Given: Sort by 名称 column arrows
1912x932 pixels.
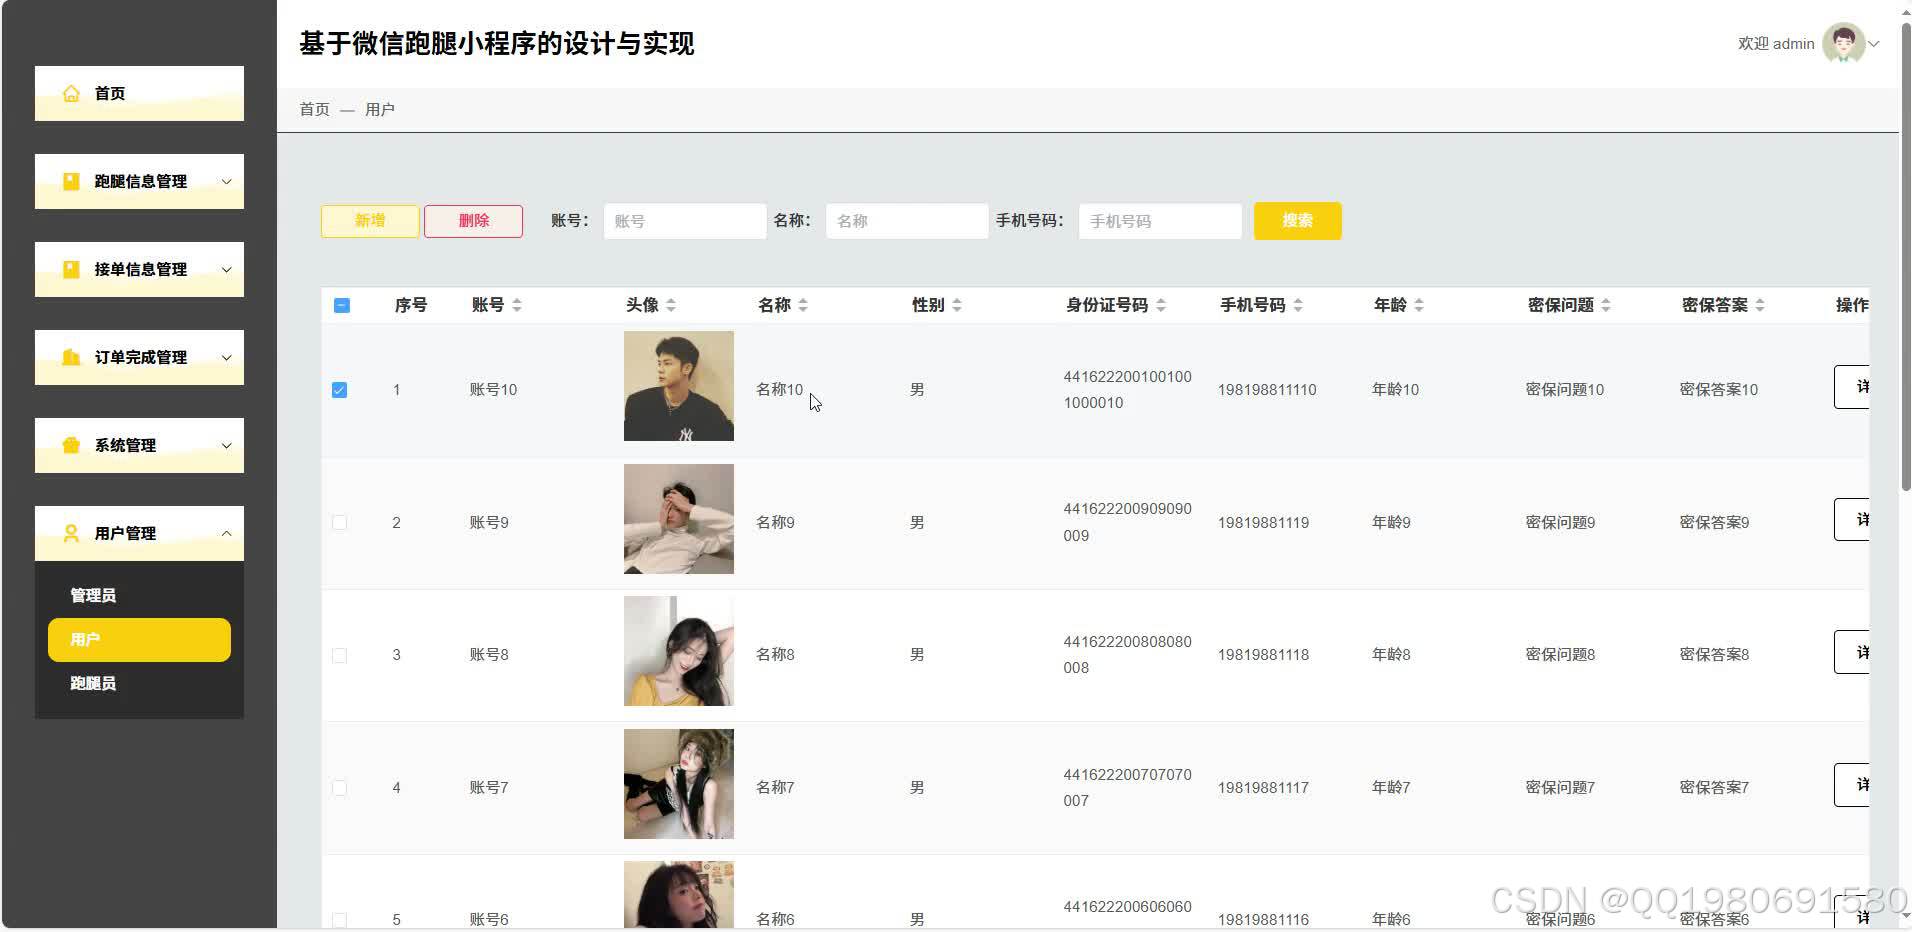Looking at the screenshot, I should [x=803, y=305].
